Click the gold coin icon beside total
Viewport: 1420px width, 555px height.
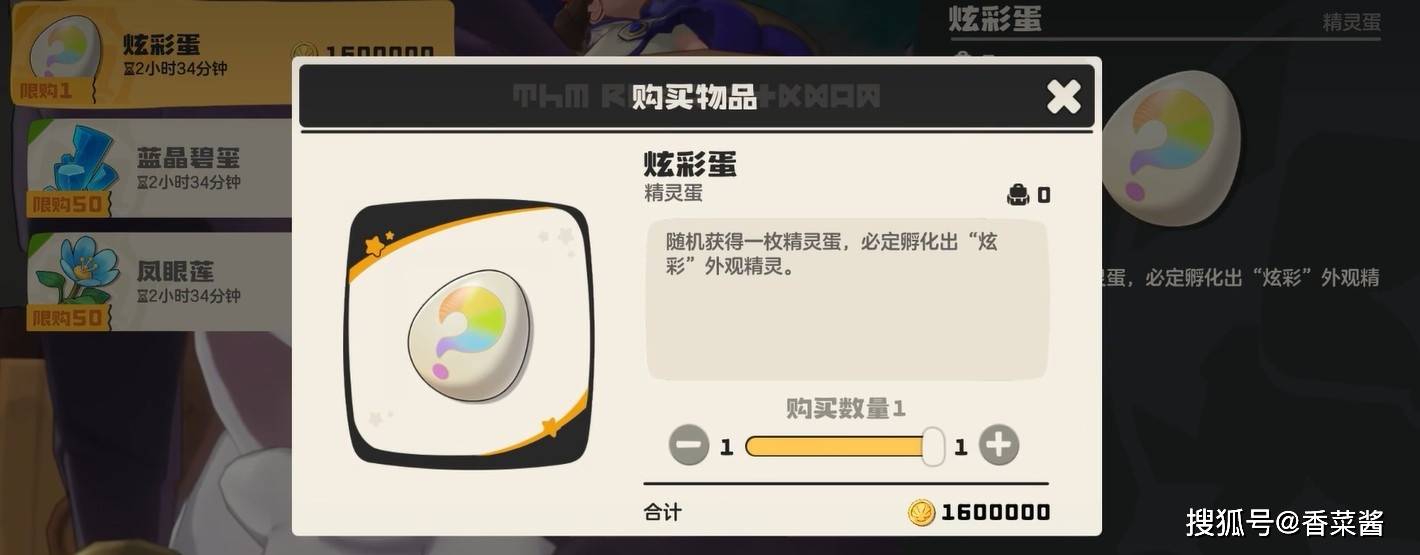pyautogui.click(x=921, y=513)
